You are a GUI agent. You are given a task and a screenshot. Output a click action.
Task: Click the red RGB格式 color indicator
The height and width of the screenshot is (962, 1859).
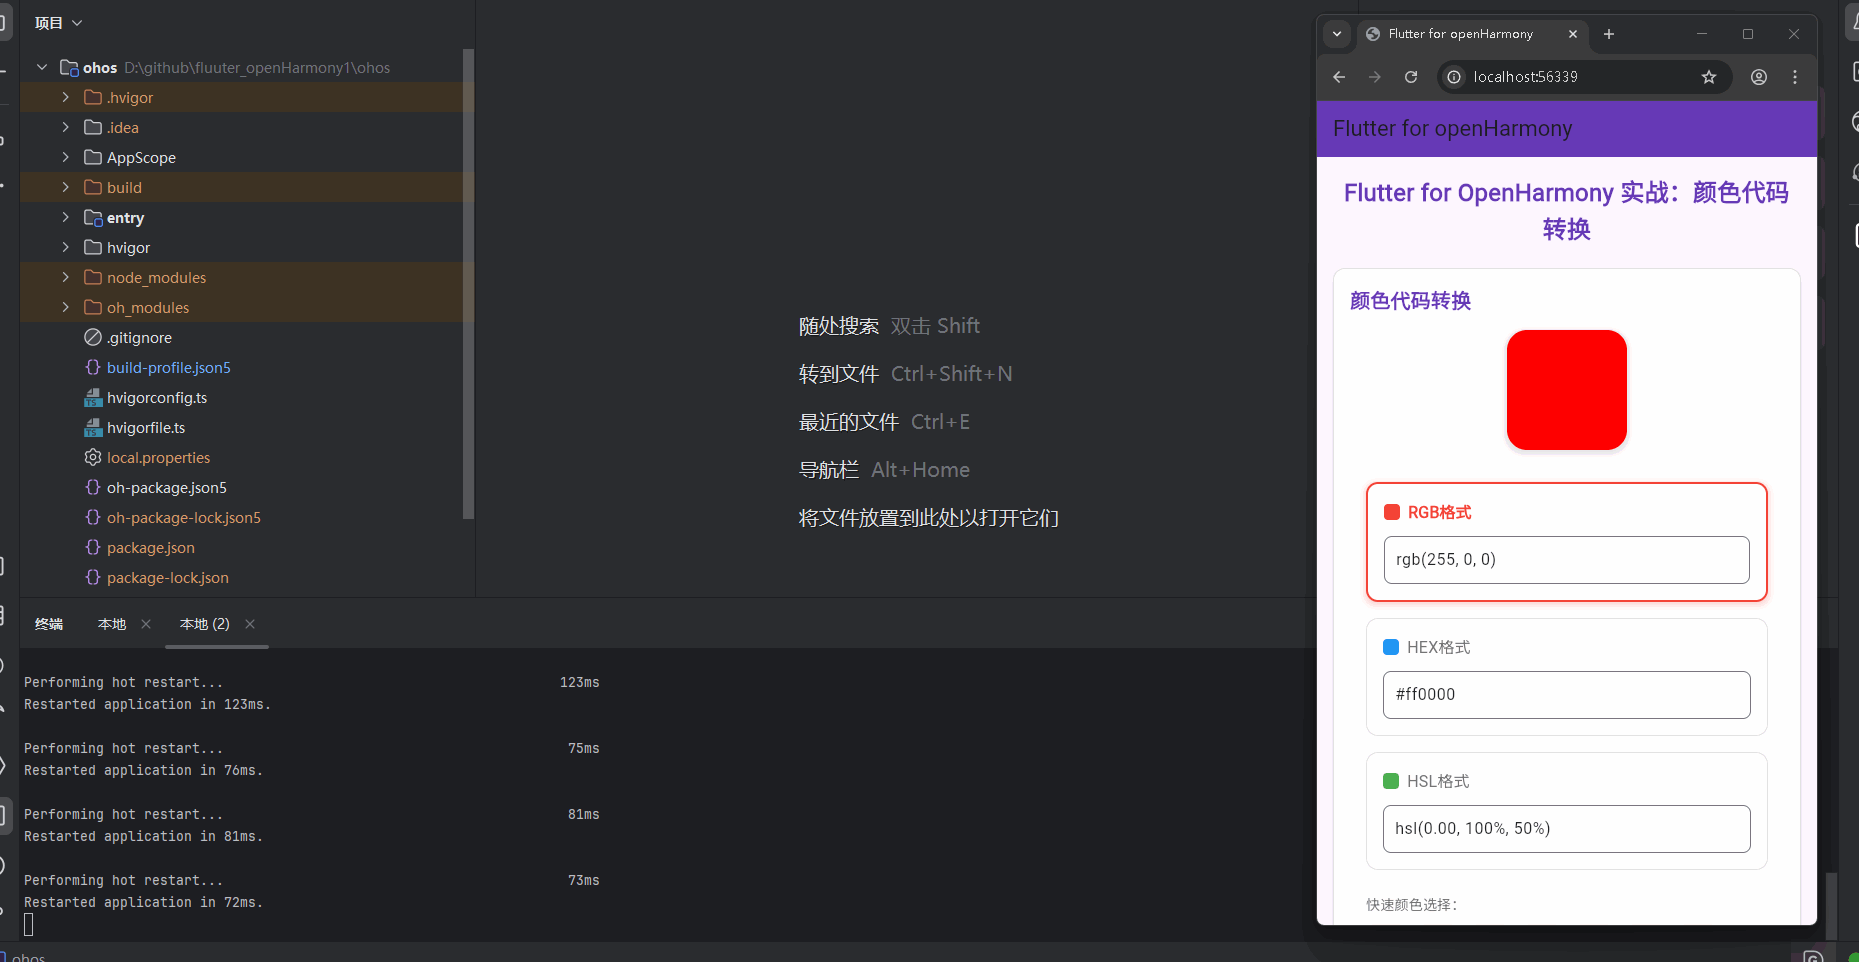coord(1391,512)
